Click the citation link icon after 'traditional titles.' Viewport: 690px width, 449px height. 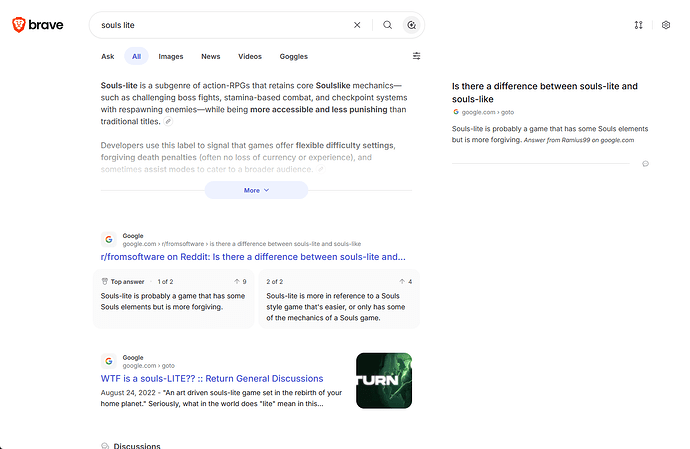point(168,121)
